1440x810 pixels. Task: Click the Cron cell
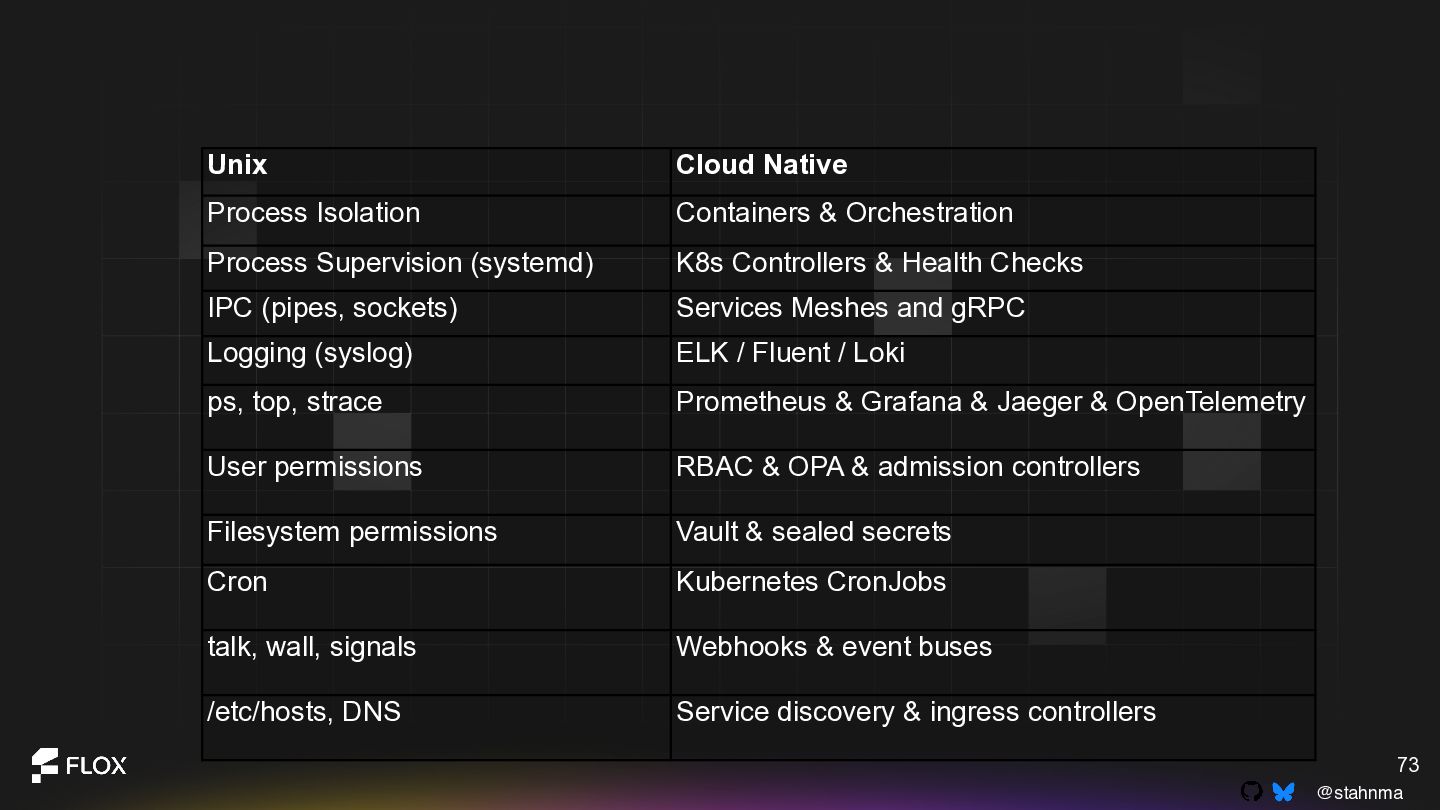436,597
